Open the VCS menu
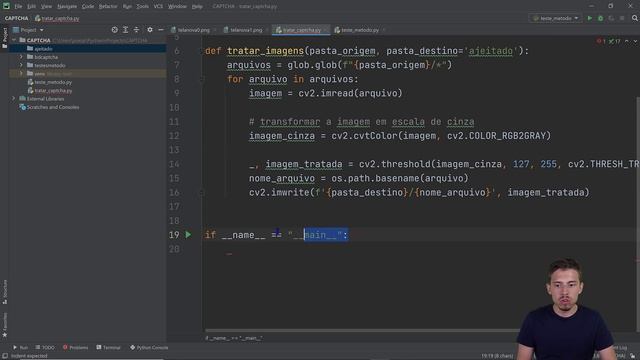640x360 pixels. tap(158, 7)
